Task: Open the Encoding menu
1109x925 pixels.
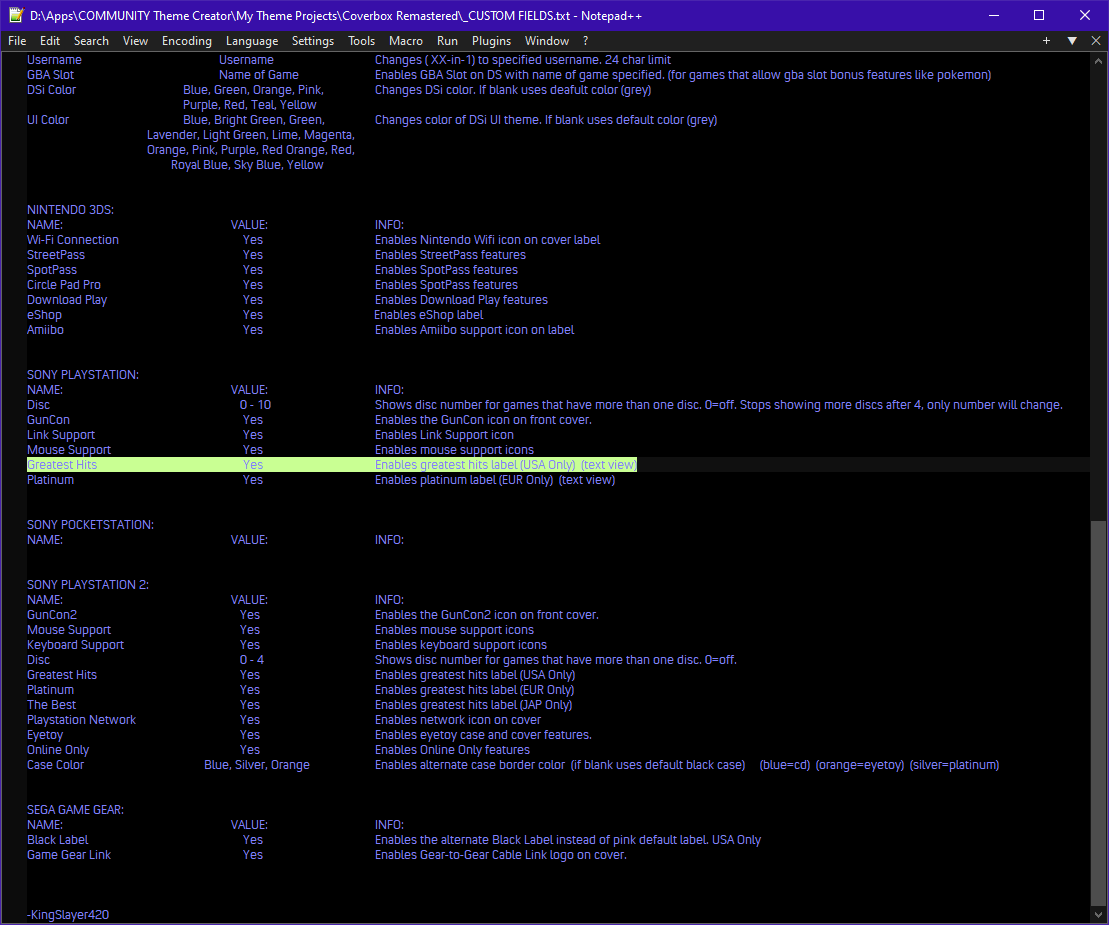Action: coord(187,41)
